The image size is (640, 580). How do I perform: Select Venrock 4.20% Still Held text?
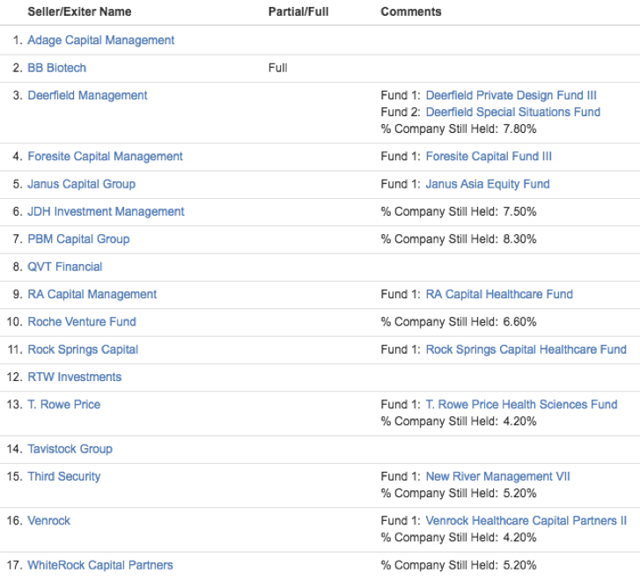458,538
